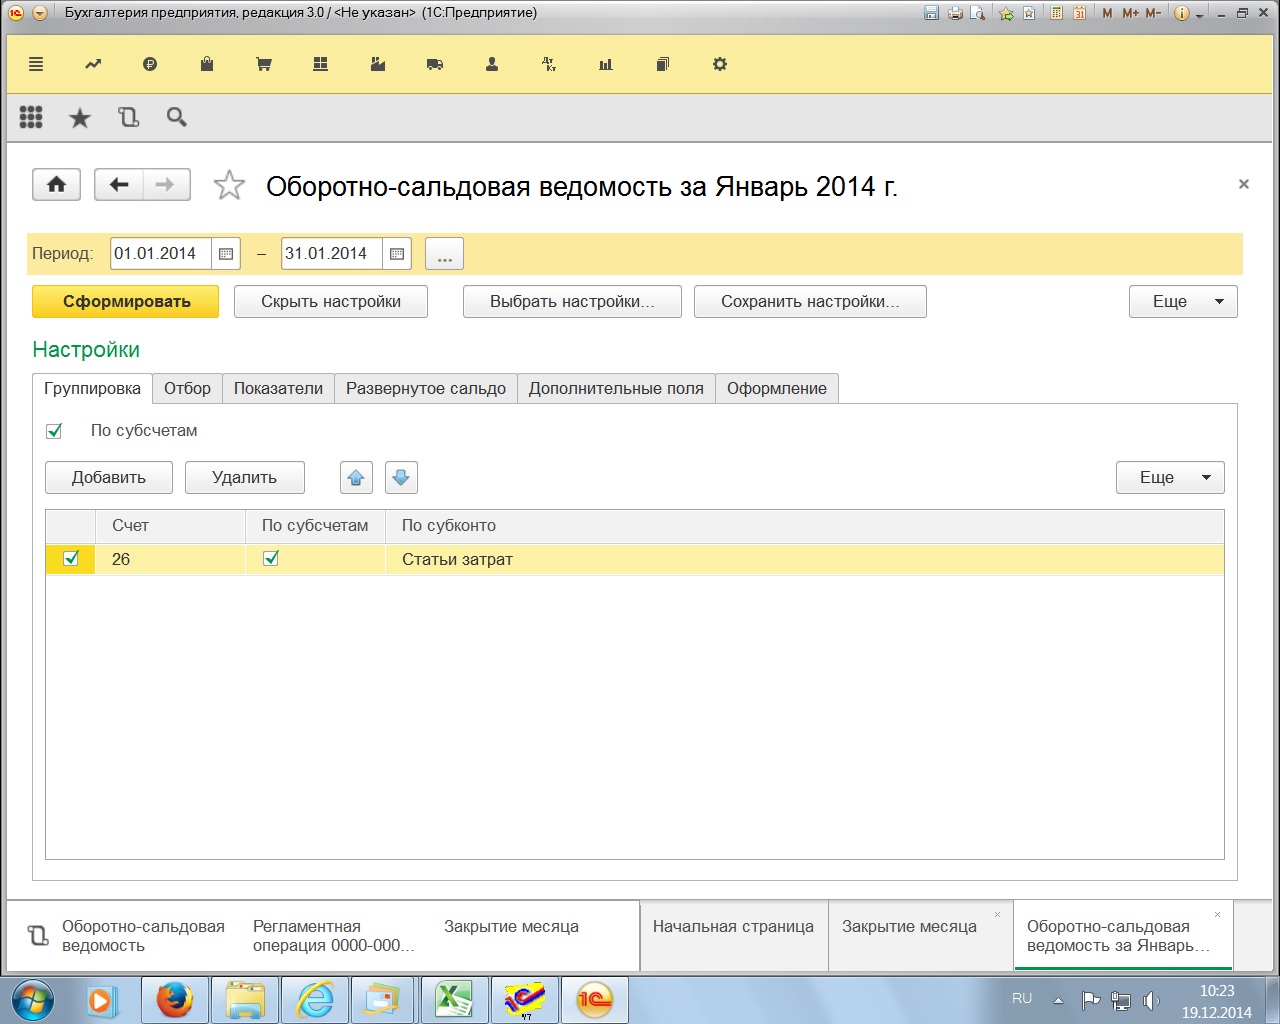Uncheck the row checkbox for account 26

point(71,559)
